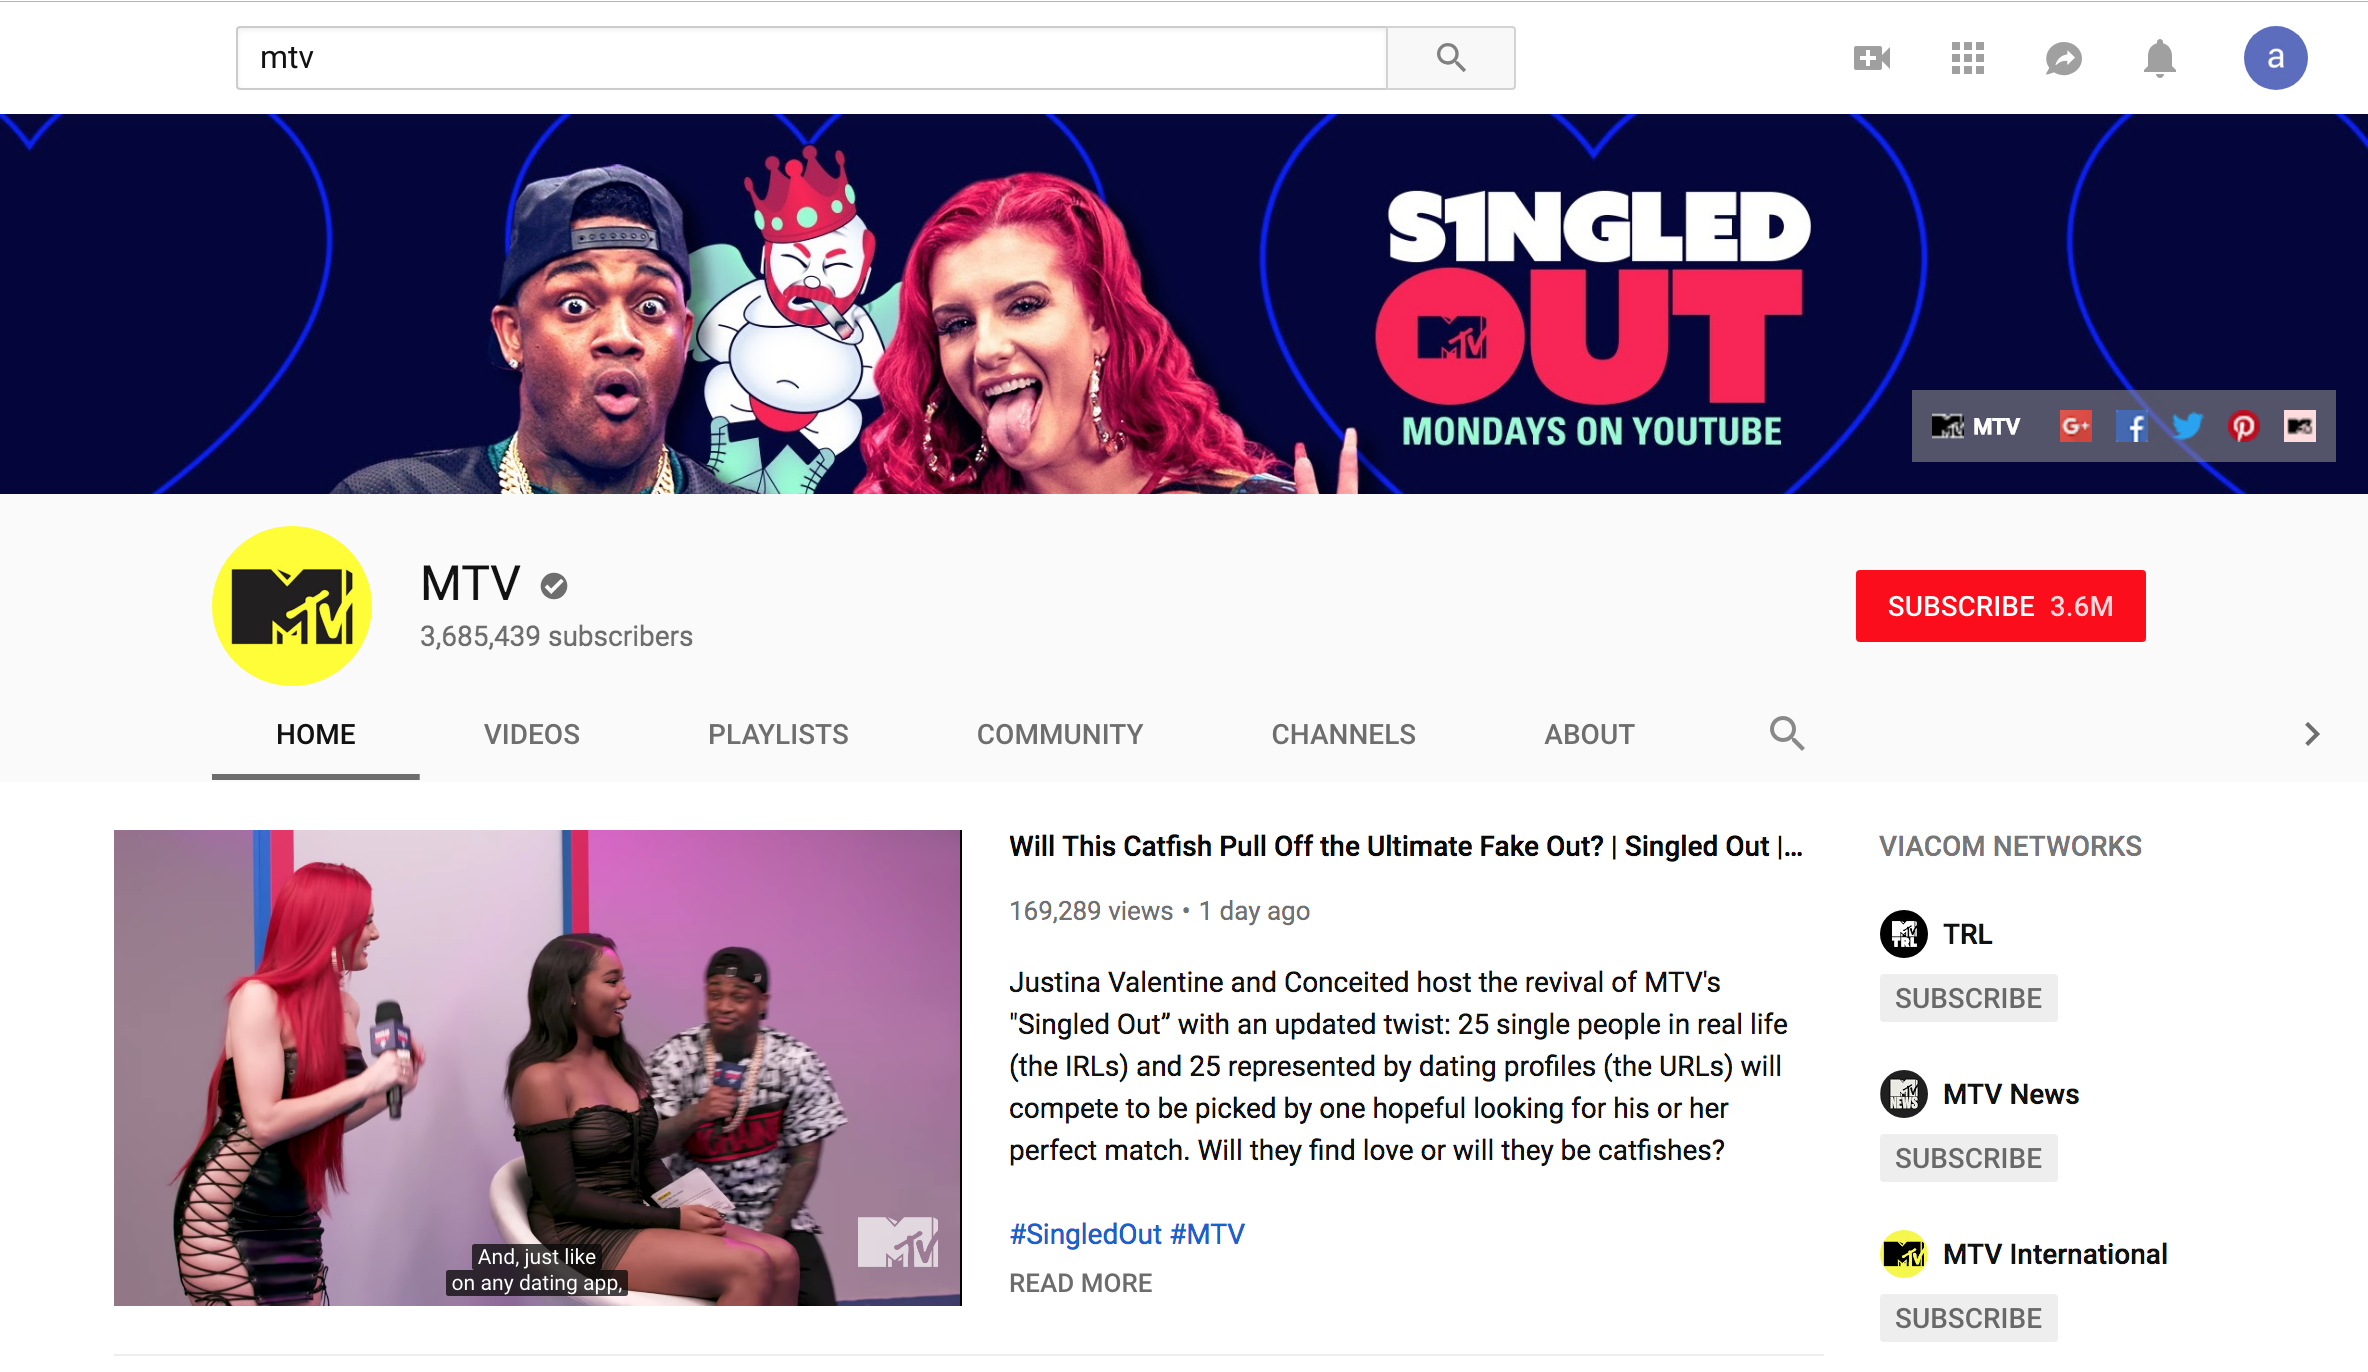This screenshot has width=2368, height=1372.
Task: Play the featured Singled Out video thumbnail
Action: pyautogui.click(x=538, y=1068)
